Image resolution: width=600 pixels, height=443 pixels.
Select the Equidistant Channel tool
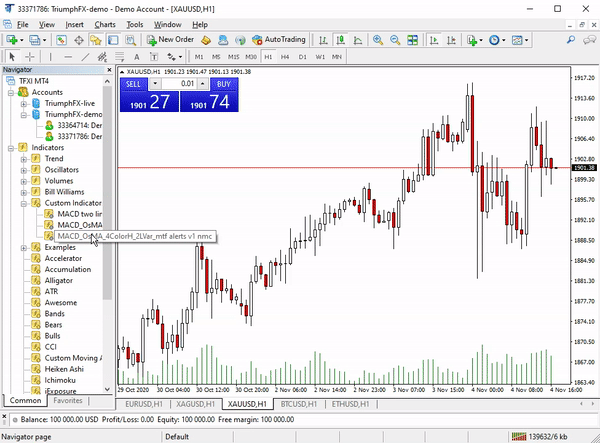point(102,57)
